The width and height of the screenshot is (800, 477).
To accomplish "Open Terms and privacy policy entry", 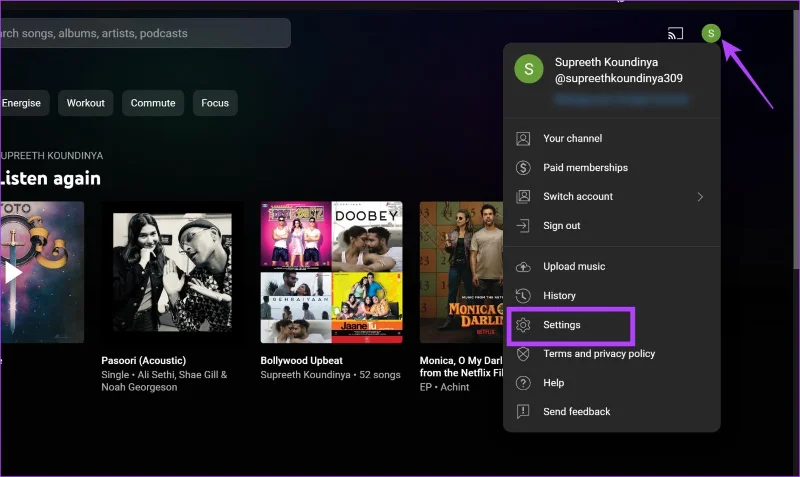I will tap(612, 354).
